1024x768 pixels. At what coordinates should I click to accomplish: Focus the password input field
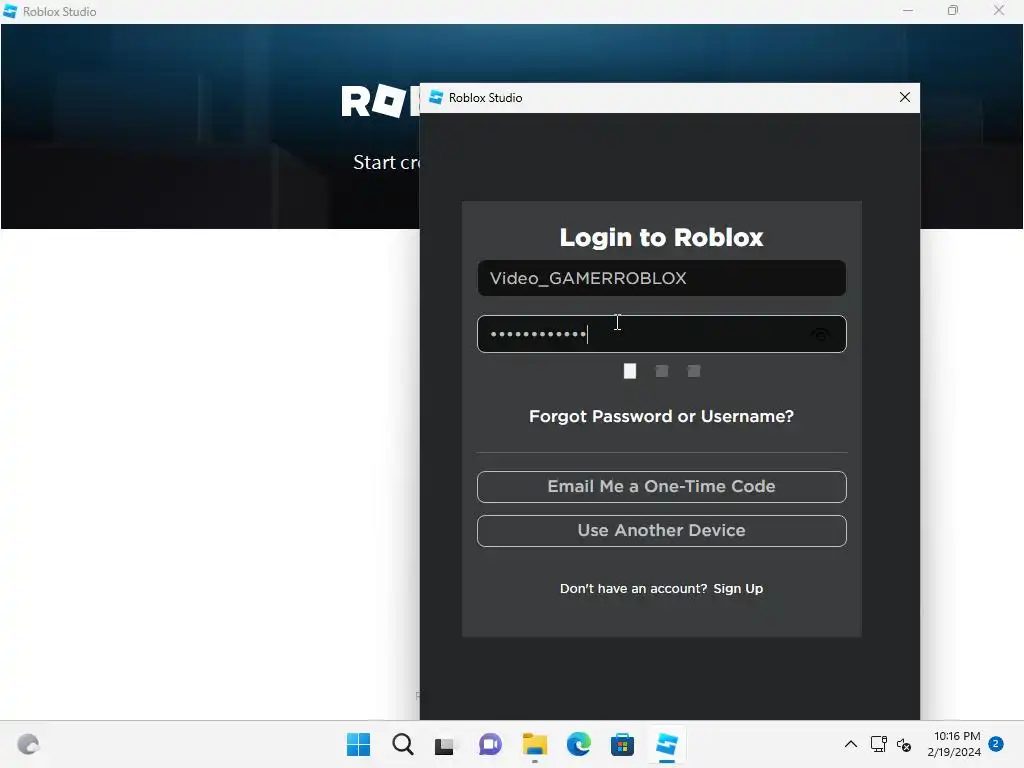pos(662,334)
